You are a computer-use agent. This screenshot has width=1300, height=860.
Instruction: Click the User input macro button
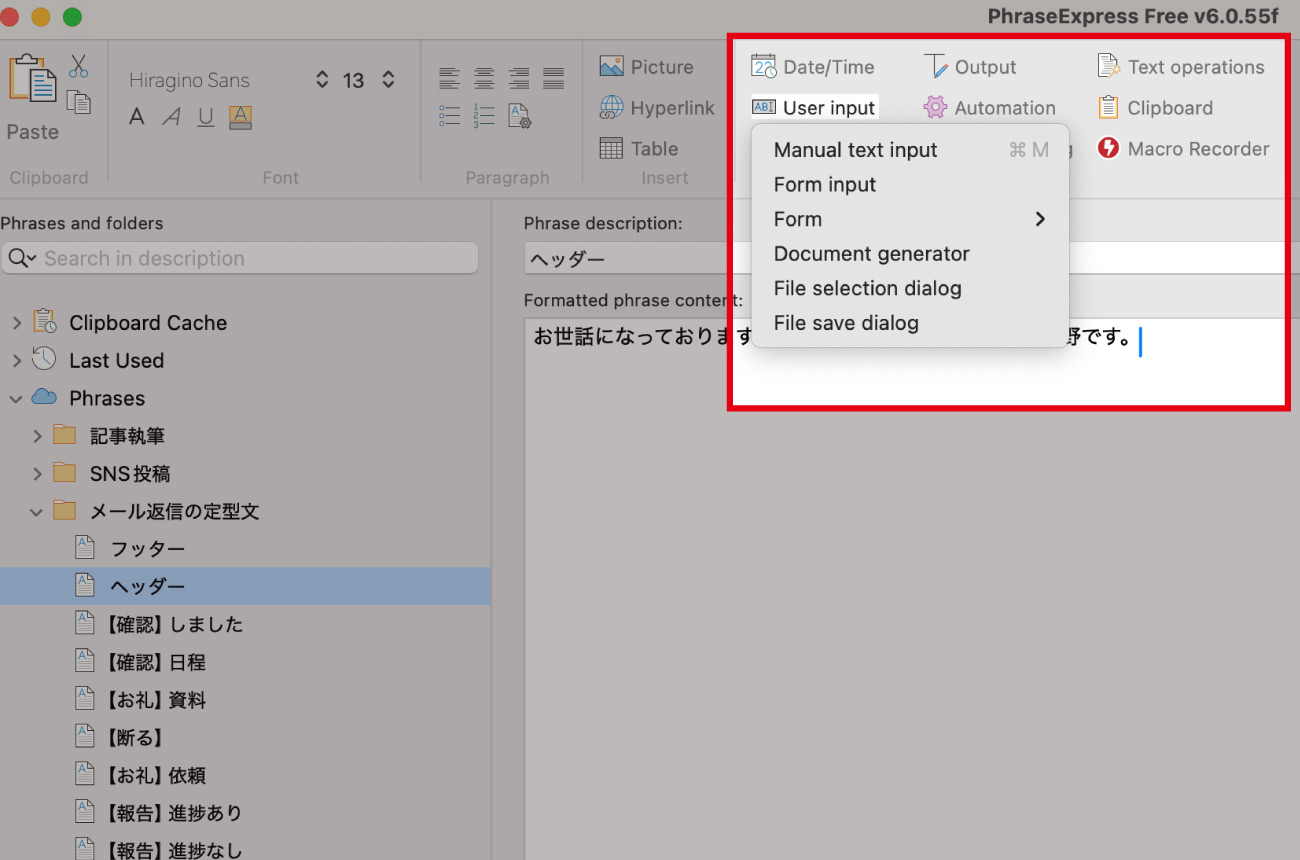815,108
